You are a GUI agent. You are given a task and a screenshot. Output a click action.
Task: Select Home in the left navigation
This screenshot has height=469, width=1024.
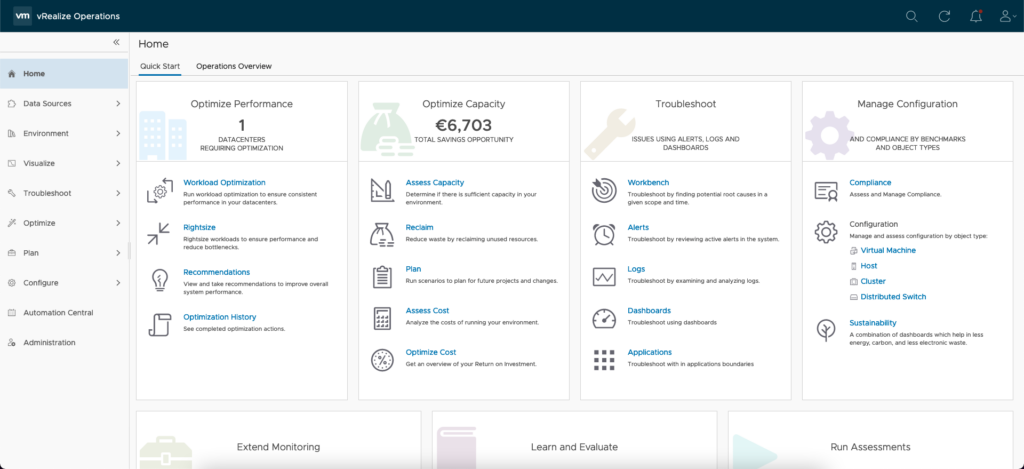coord(64,74)
